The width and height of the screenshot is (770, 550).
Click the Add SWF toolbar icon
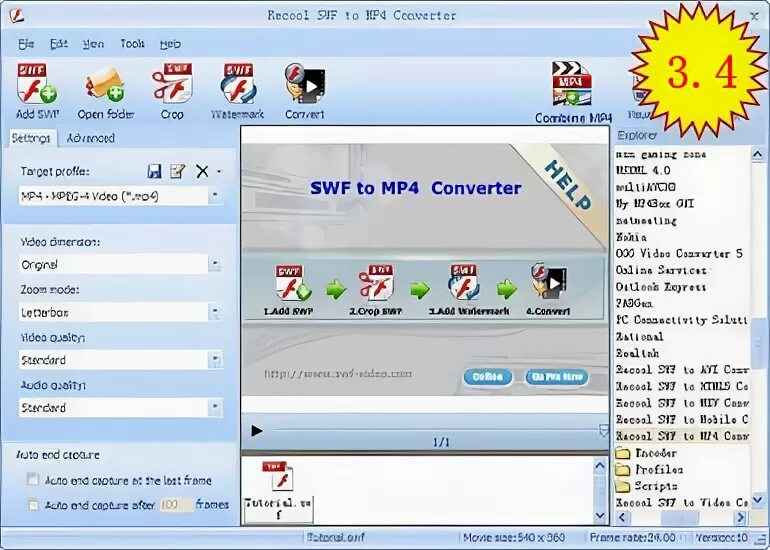point(37,83)
